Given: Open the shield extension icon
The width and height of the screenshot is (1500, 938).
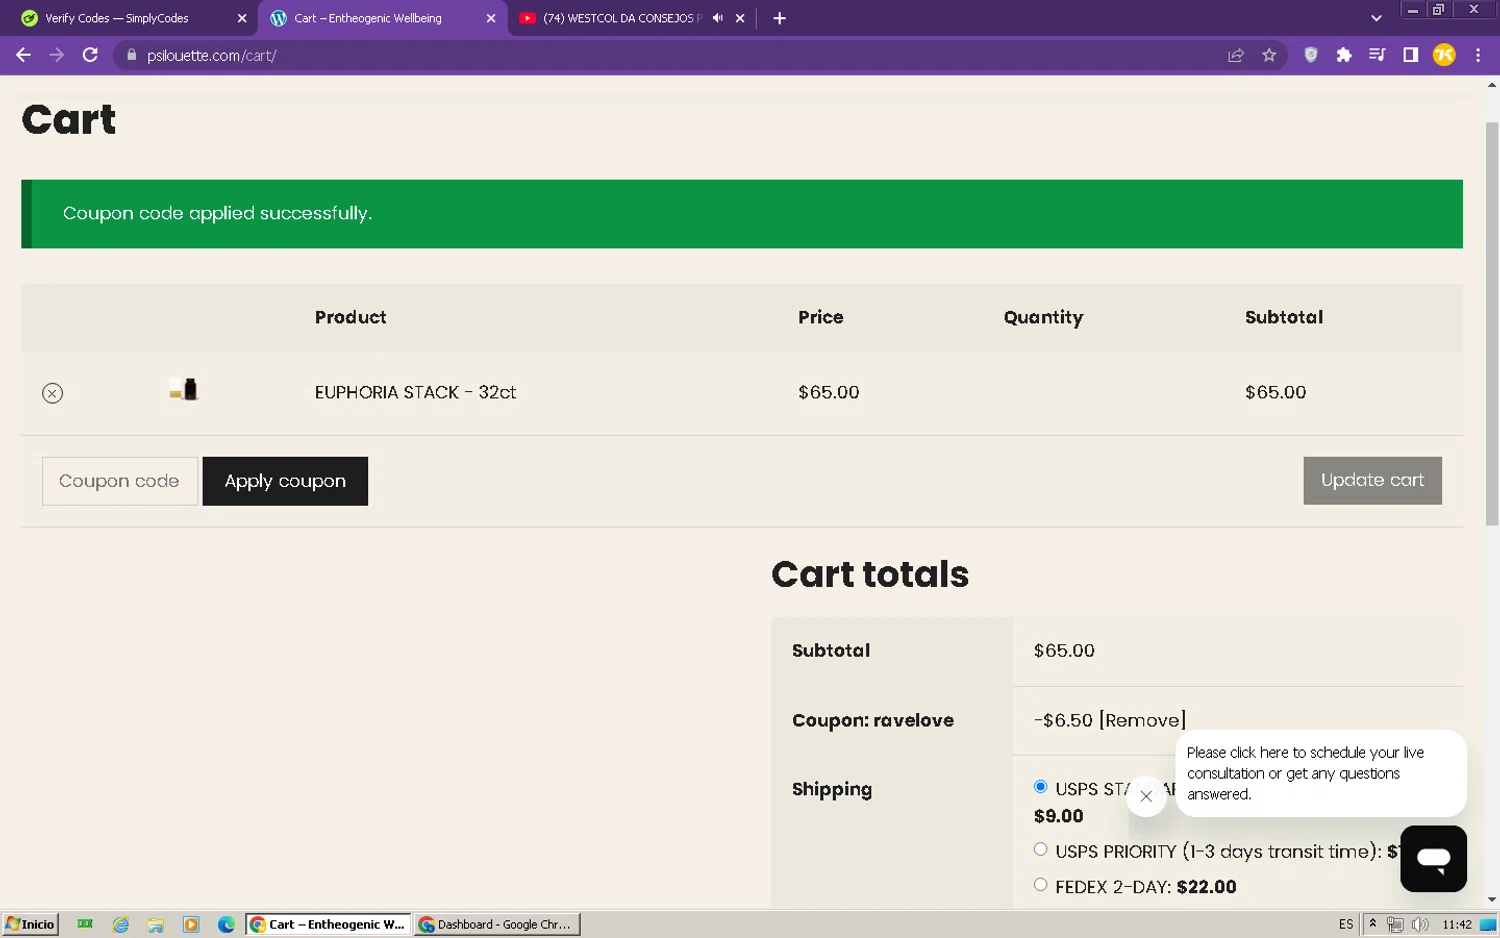Looking at the screenshot, I should (1311, 55).
